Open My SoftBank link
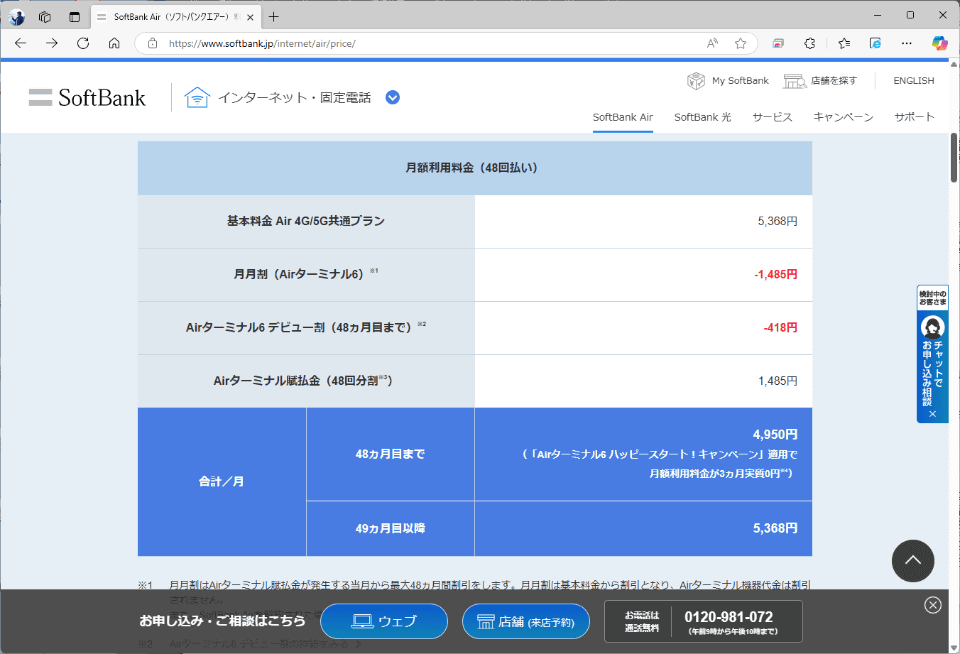The height and width of the screenshot is (654, 960). [728, 81]
